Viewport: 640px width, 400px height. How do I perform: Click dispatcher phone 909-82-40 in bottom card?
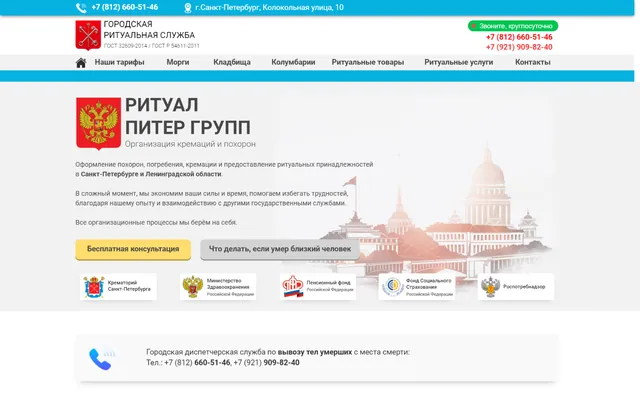coord(281,362)
